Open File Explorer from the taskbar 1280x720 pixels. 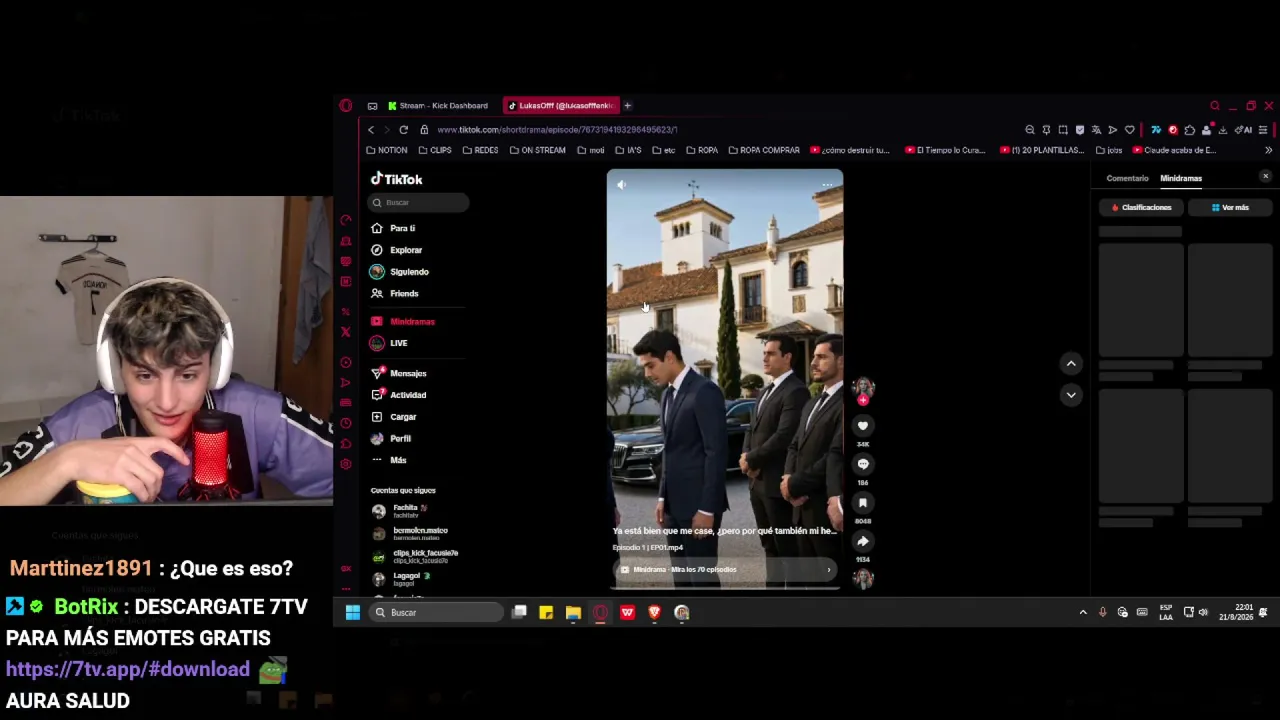pyautogui.click(x=573, y=613)
